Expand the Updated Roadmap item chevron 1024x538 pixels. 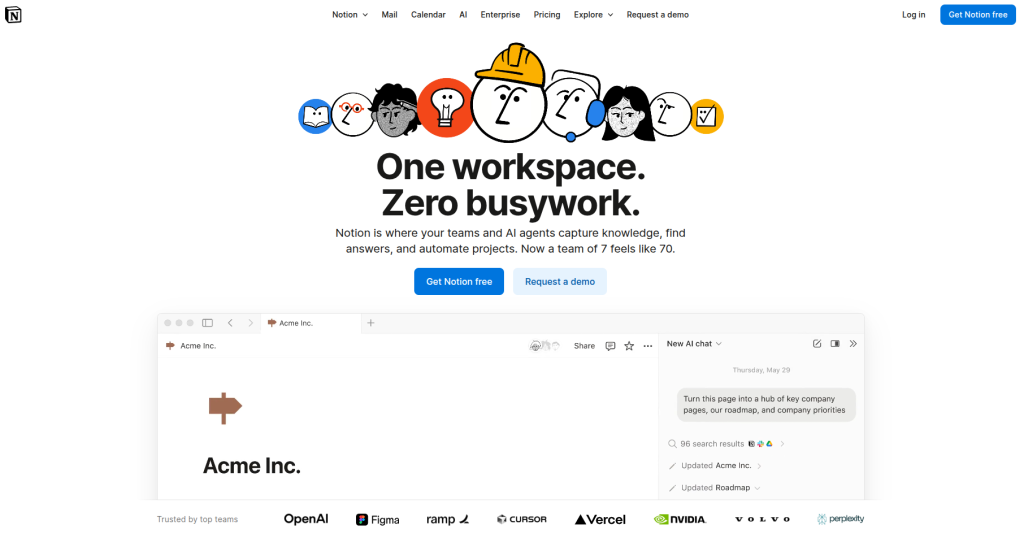click(758, 488)
